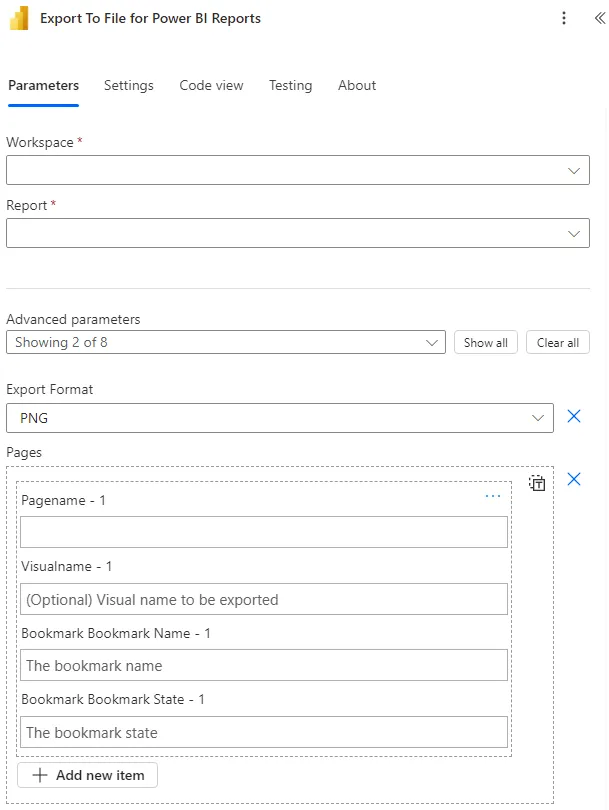The width and height of the screenshot is (609, 810).
Task: Click the Show all button
Action: (485, 342)
